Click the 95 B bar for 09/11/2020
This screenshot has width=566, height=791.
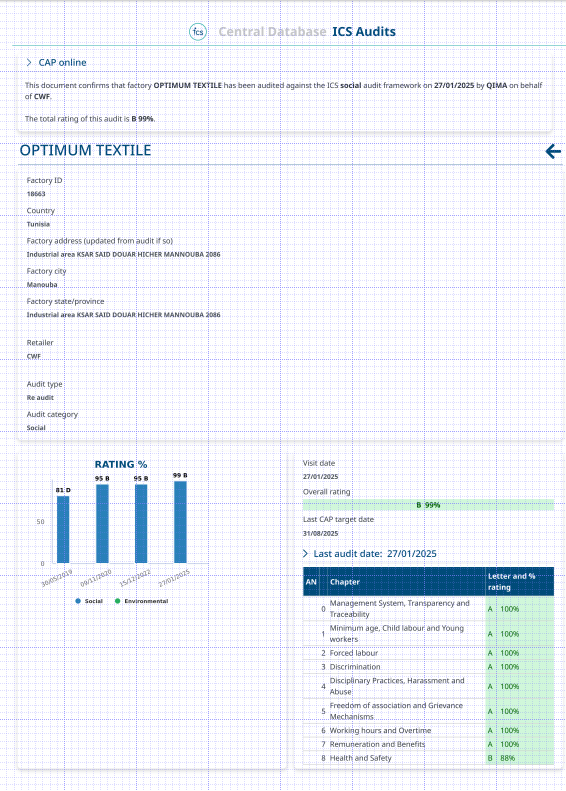pyautogui.click(x=102, y=524)
